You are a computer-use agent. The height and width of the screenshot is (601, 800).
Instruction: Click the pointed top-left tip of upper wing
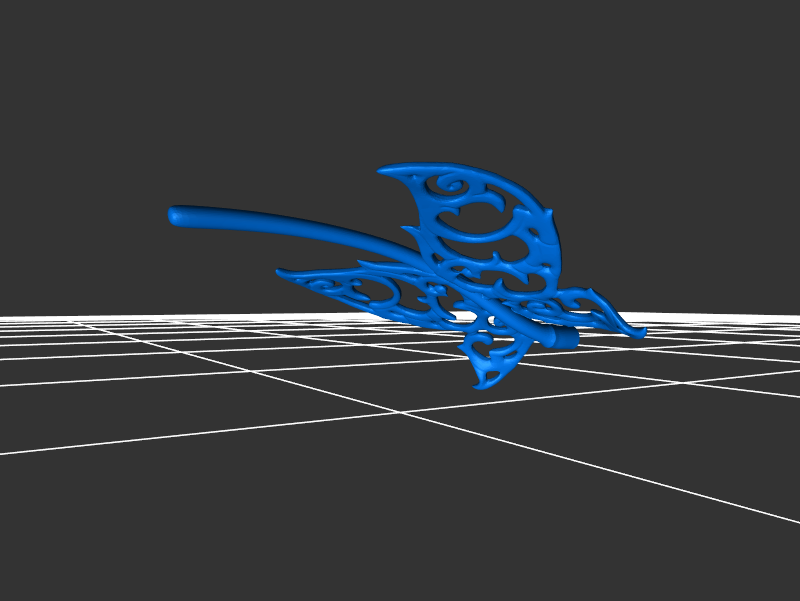click(382, 170)
